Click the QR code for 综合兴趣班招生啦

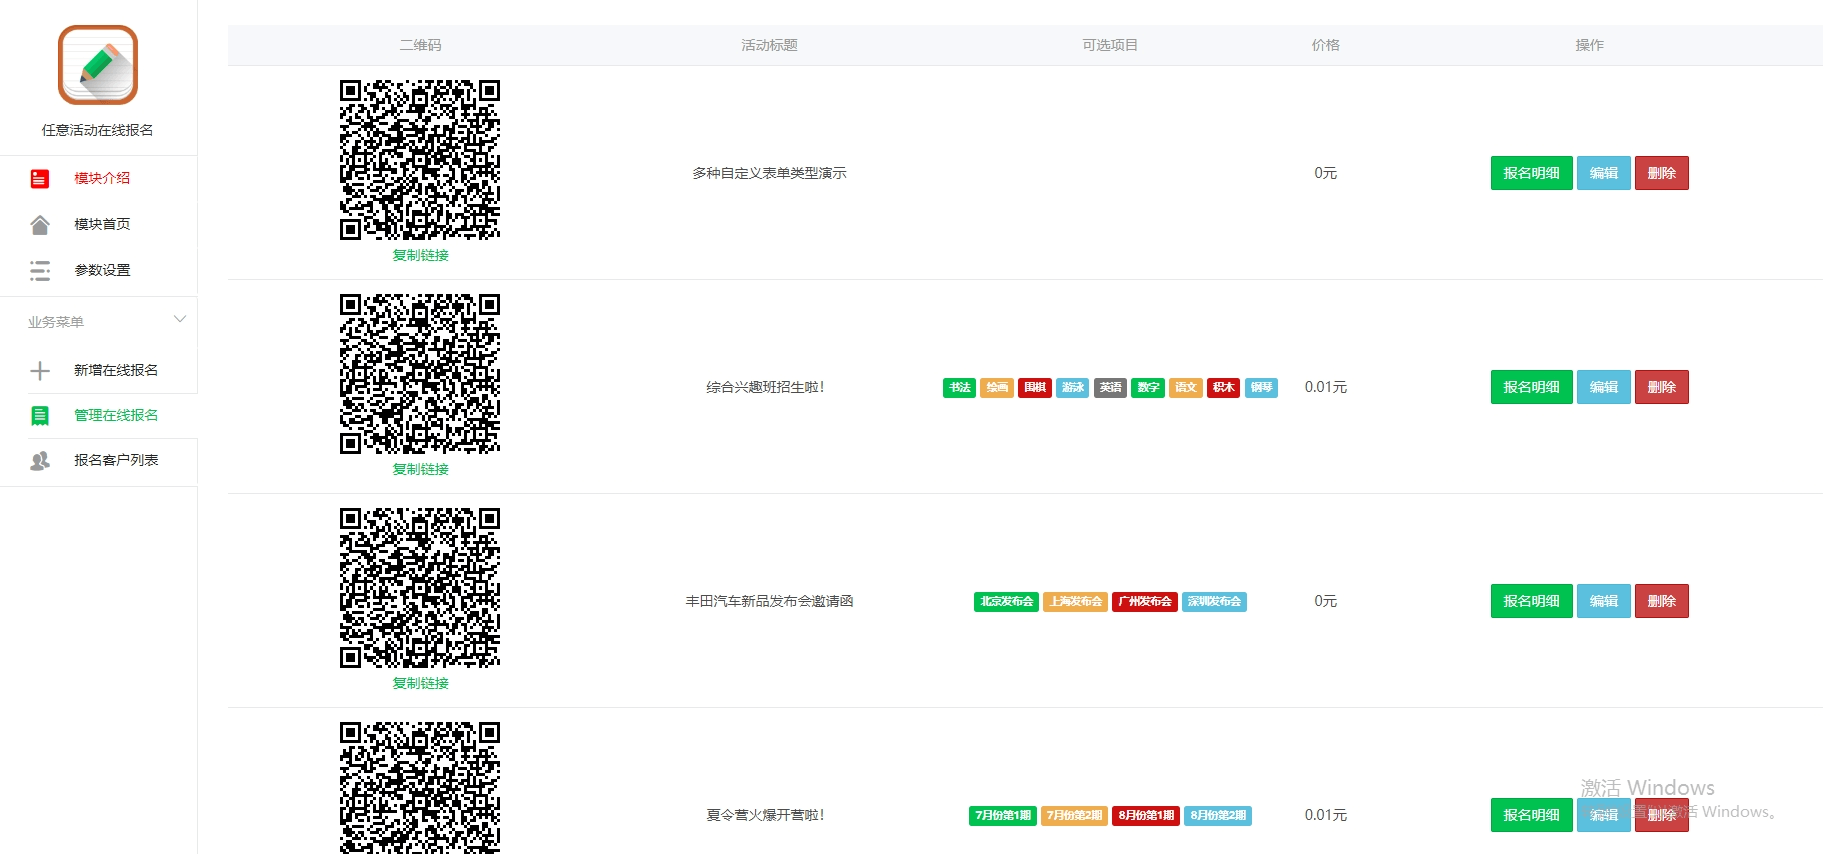click(420, 374)
